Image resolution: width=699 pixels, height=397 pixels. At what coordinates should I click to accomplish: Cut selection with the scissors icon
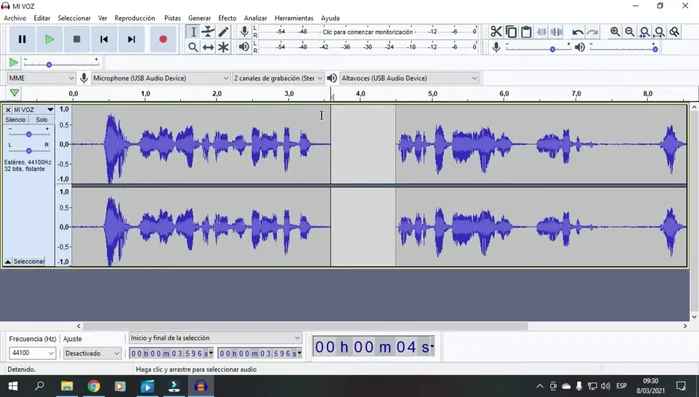496,32
